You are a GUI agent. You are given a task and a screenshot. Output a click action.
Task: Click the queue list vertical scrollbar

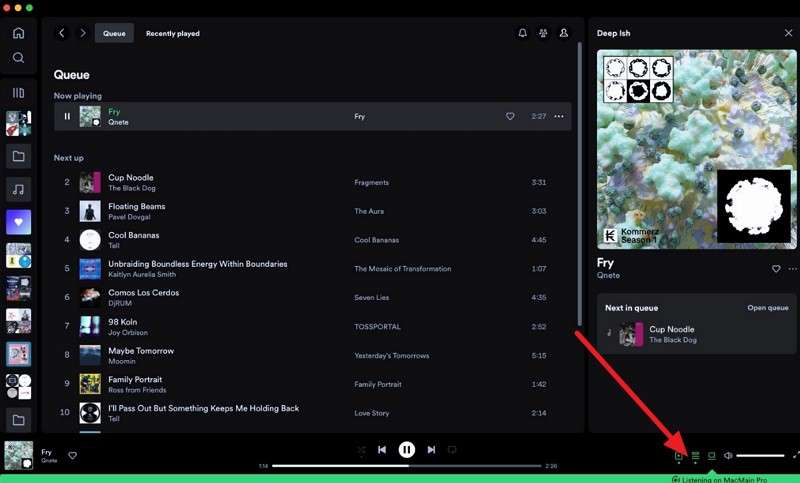[580, 184]
